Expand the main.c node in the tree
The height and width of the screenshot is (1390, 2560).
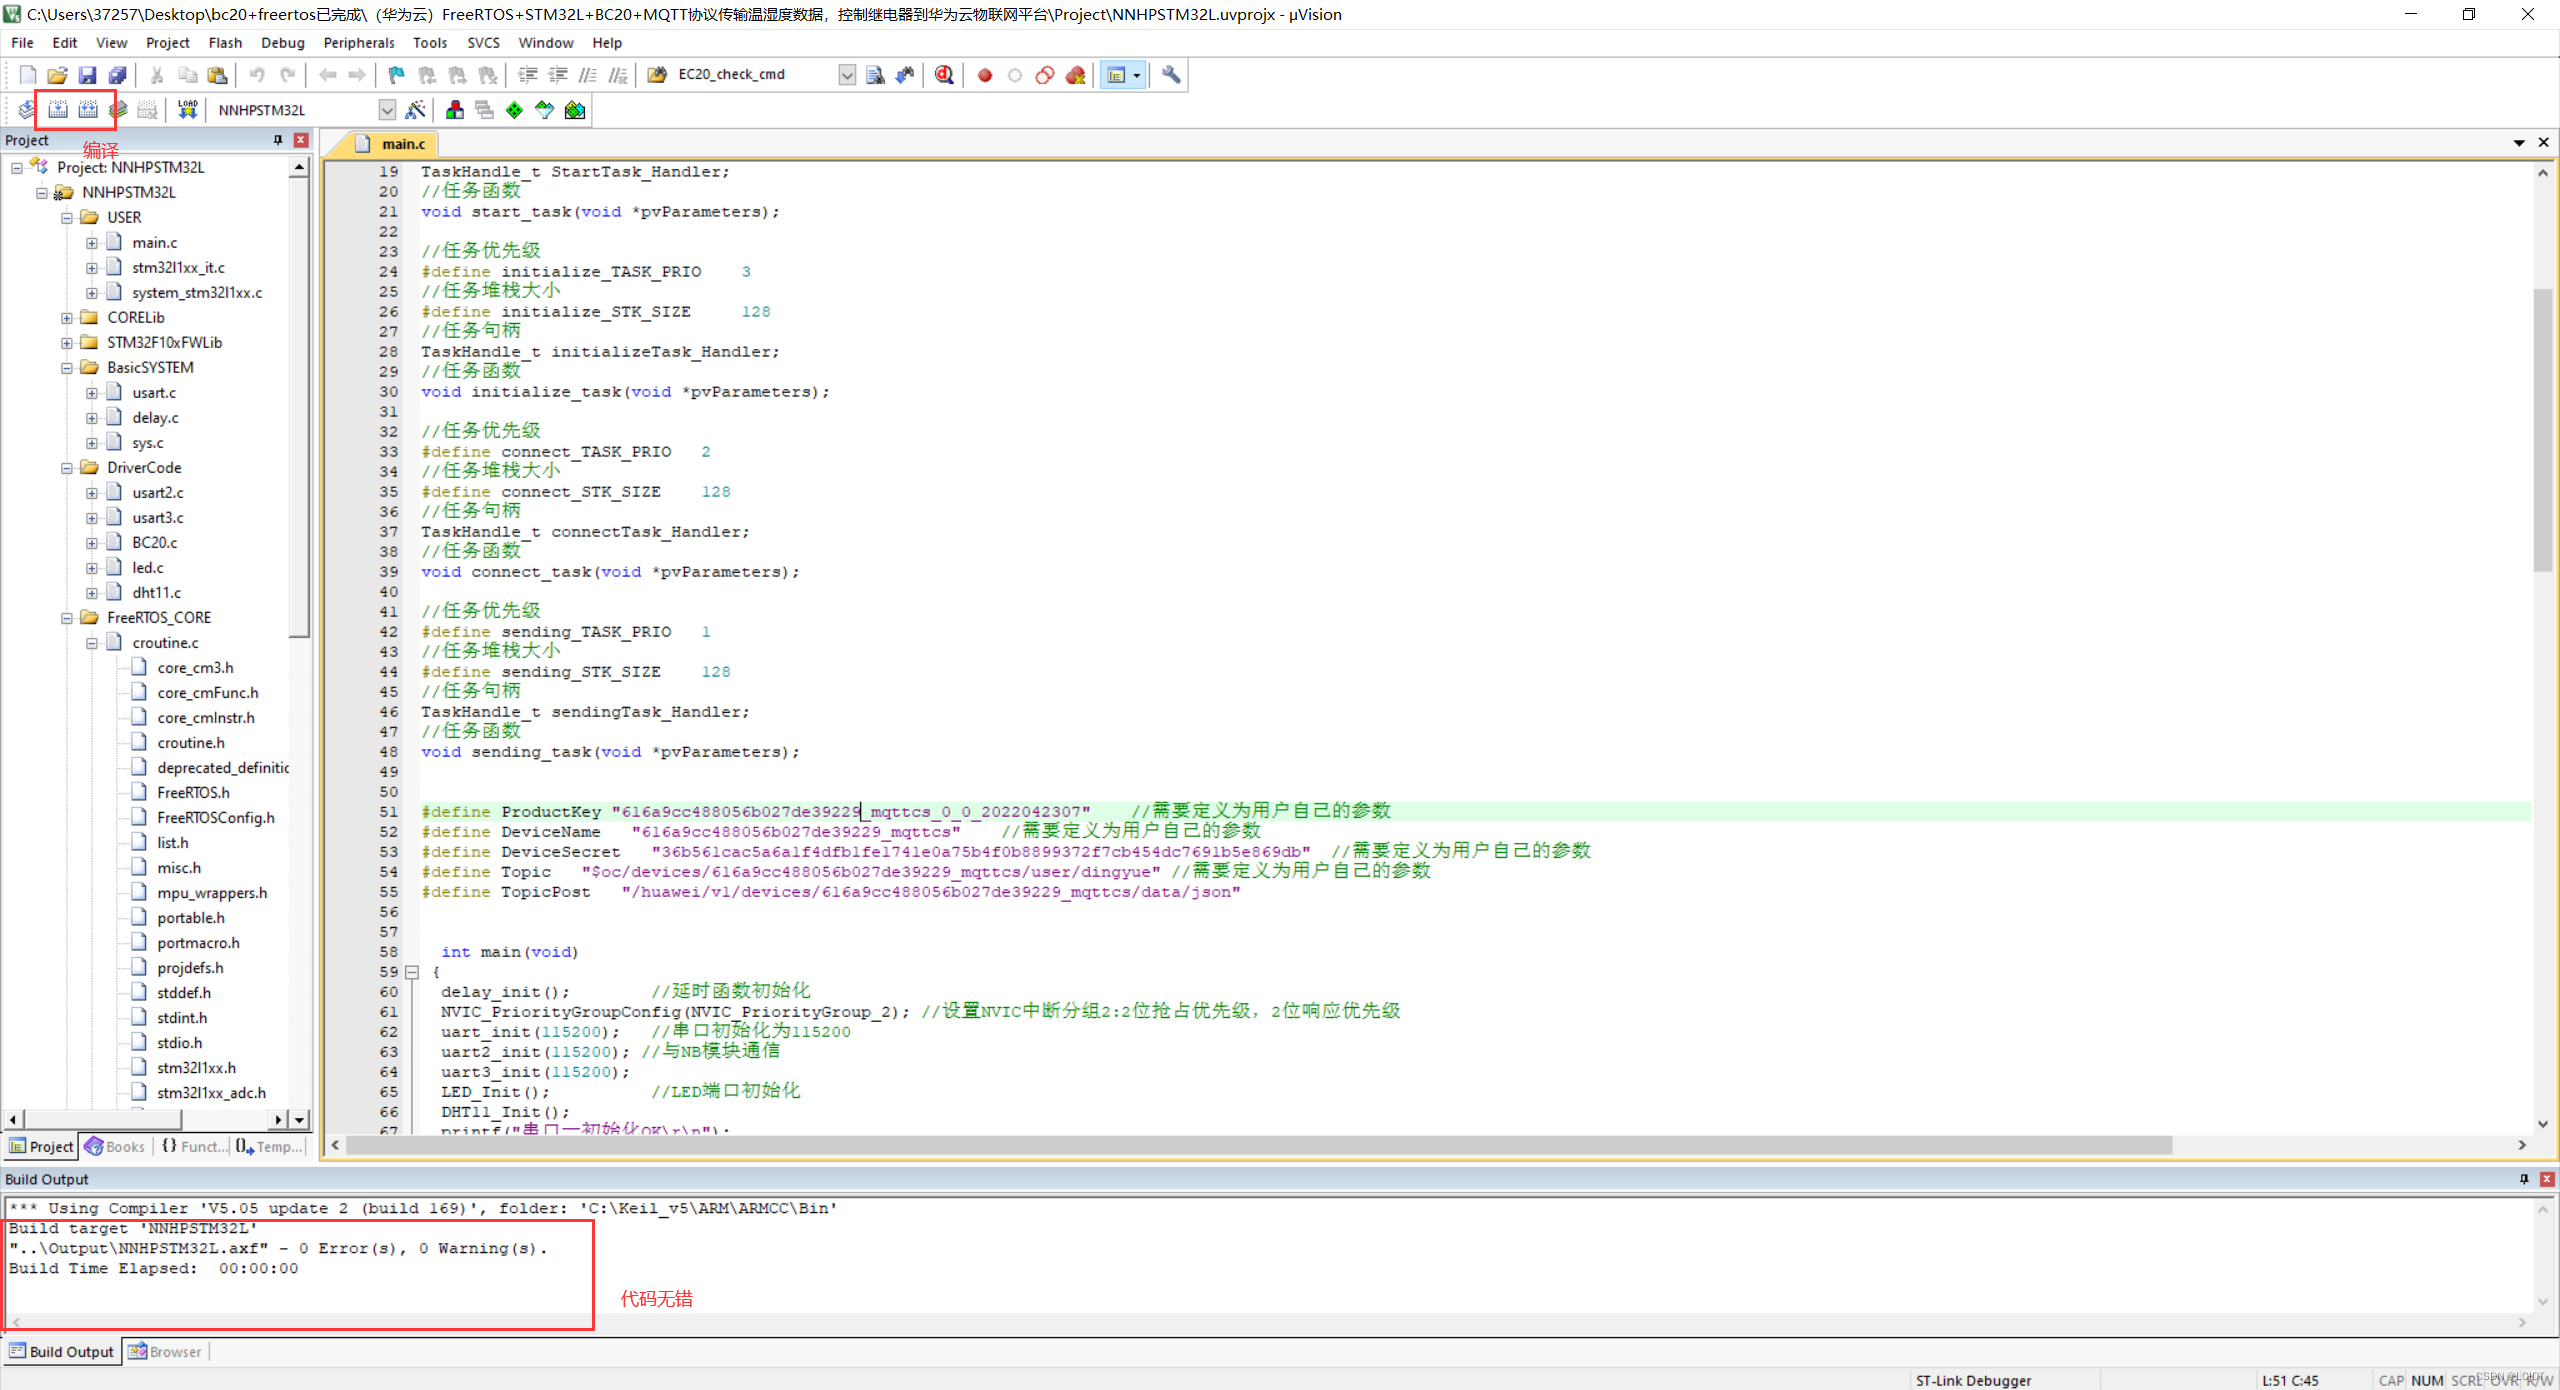(92, 243)
